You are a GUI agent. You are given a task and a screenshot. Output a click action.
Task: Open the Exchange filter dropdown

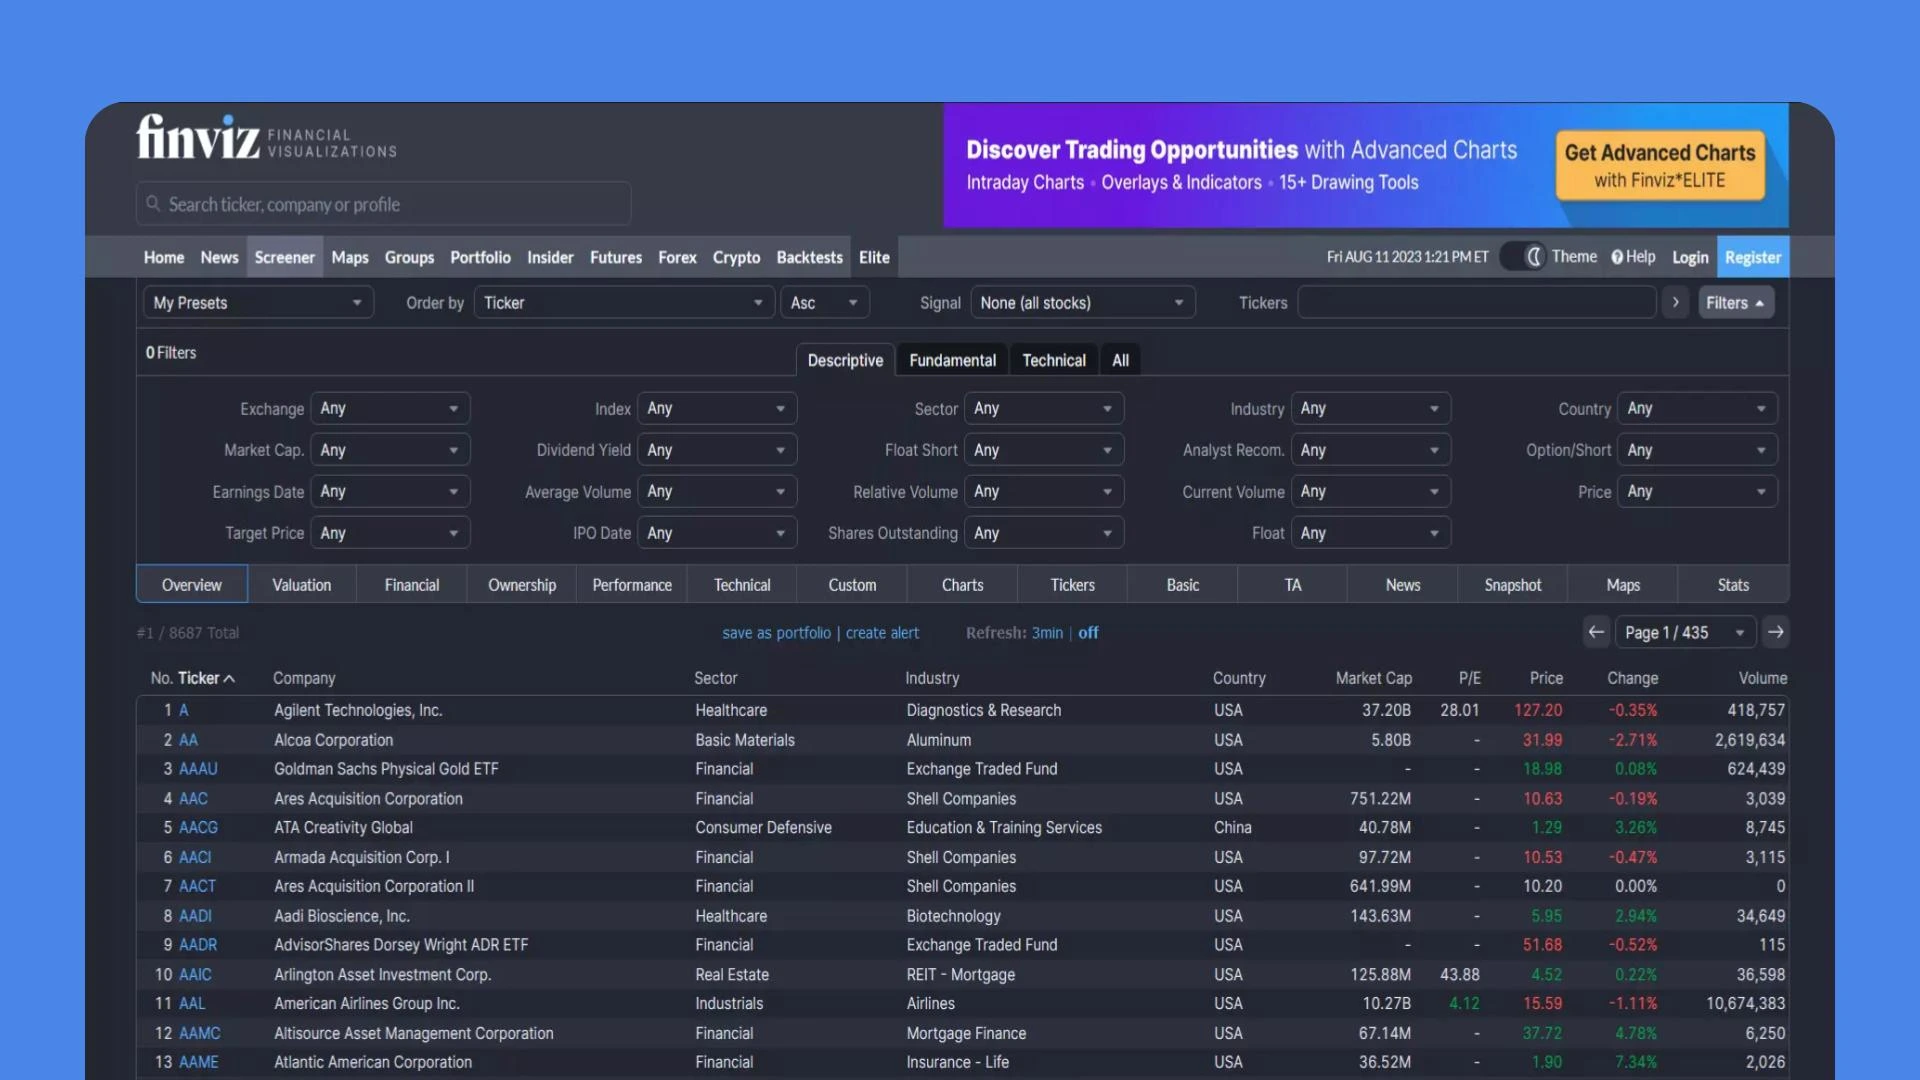(x=389, y=408)
